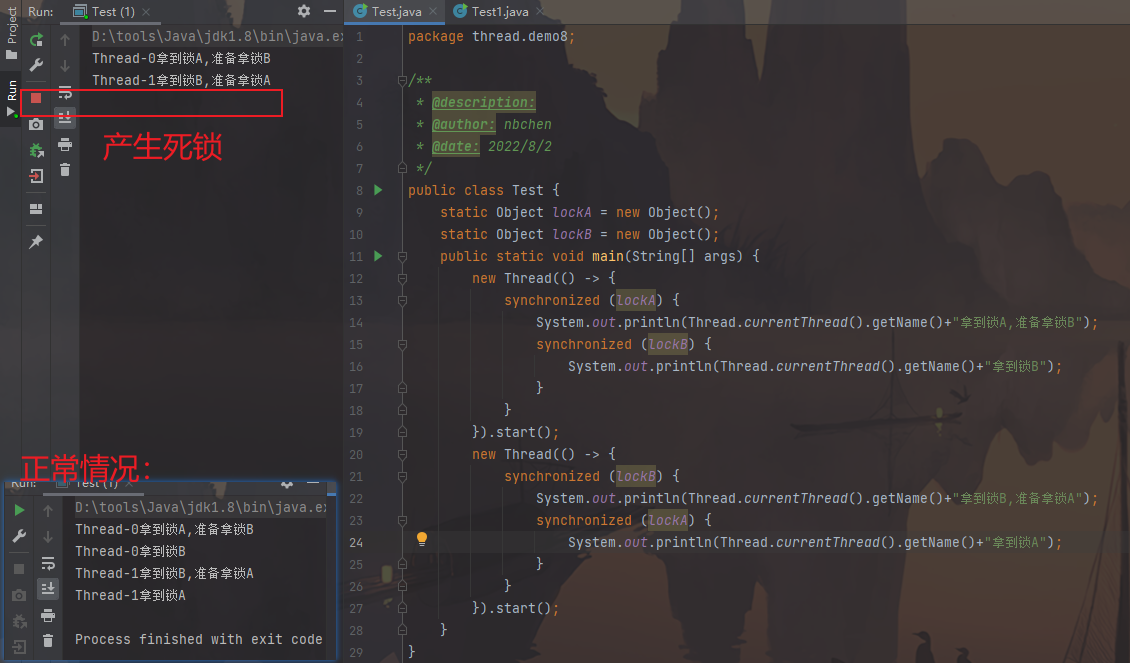Click the Restore Layout icon

(36, 209)
